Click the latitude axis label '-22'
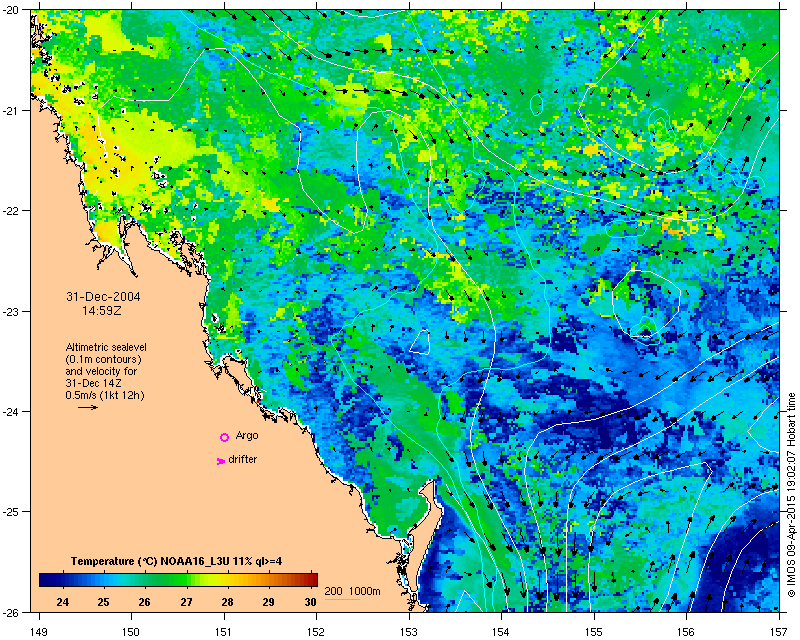Image resolution: width=800 pixels, height=640 pixels. 10,211
